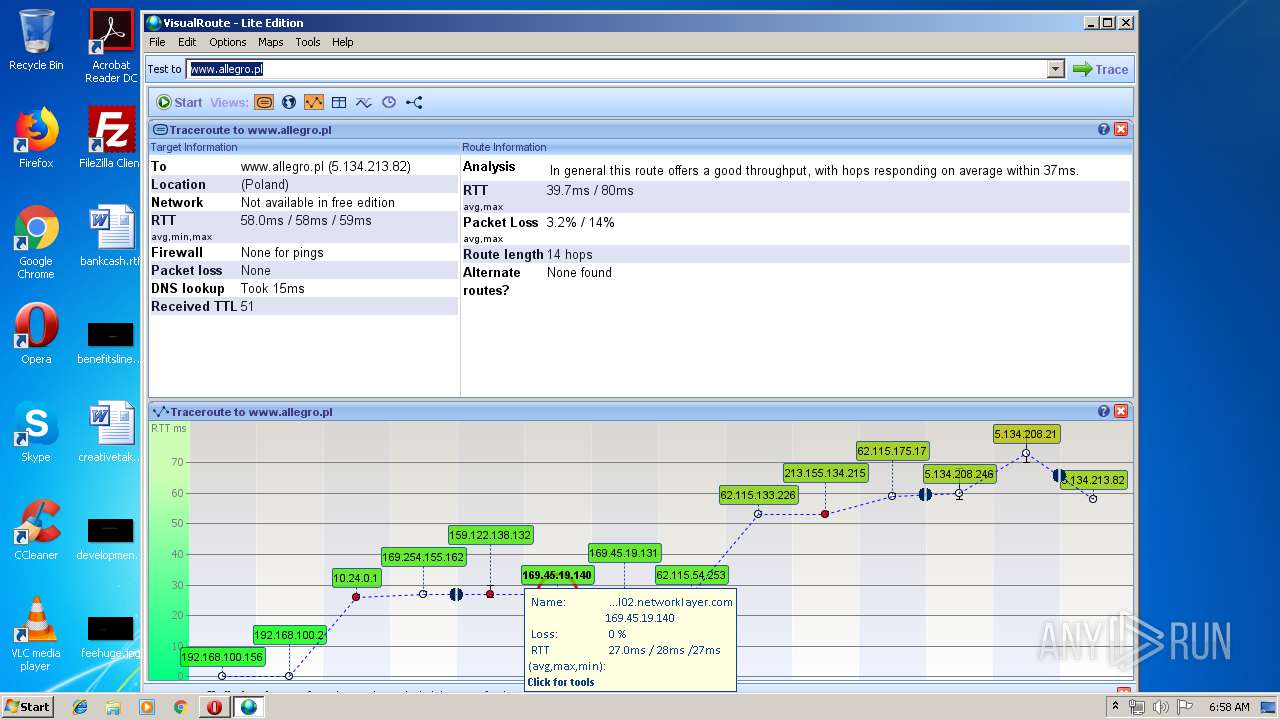Open Windows Explorer folder in taskbar
The image size is (1280, 720).
point(113,706)
